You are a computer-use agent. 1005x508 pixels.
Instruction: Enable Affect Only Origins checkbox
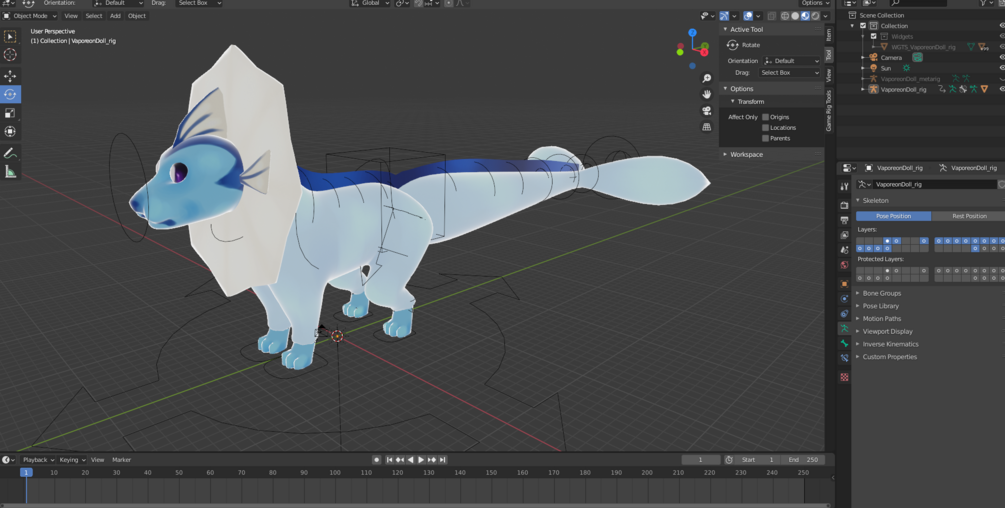pos(765,117)
